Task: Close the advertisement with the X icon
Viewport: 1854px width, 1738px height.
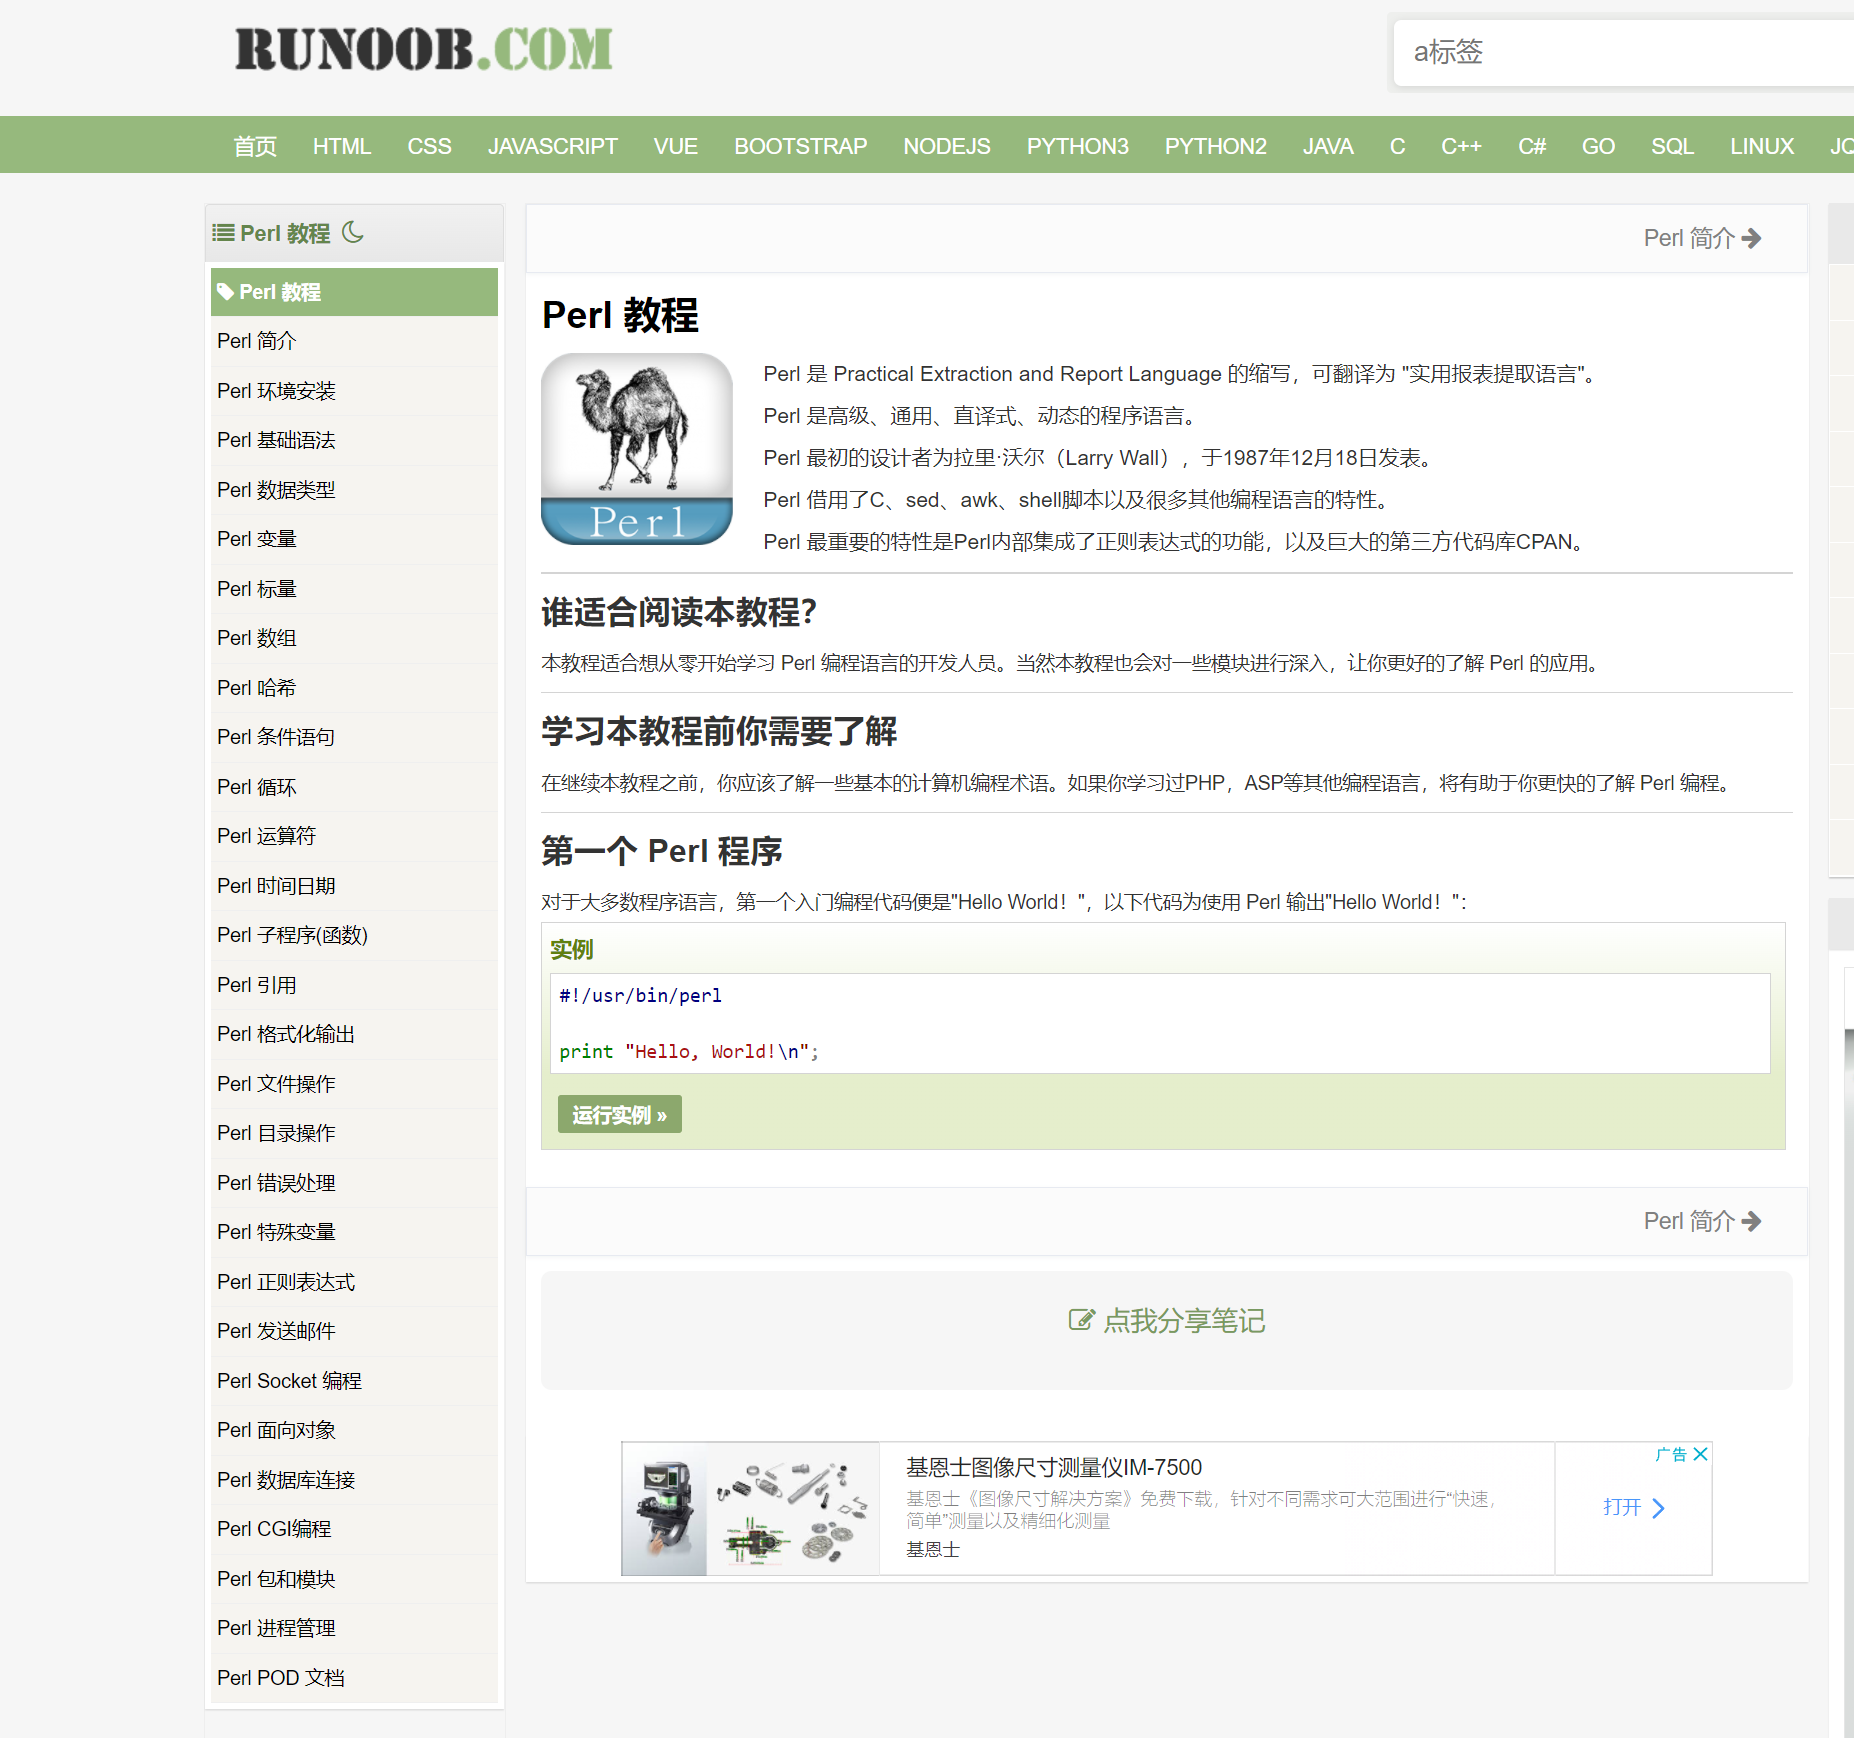Action: pos(1700,1454)
